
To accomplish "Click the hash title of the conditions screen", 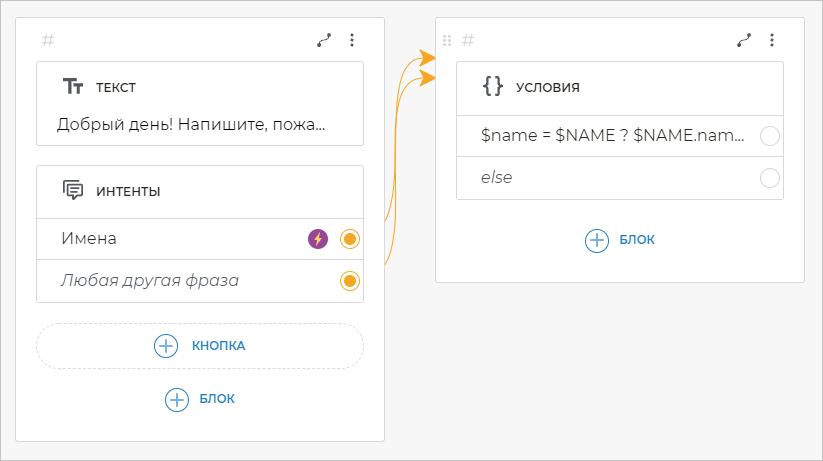I will (468, 40).
